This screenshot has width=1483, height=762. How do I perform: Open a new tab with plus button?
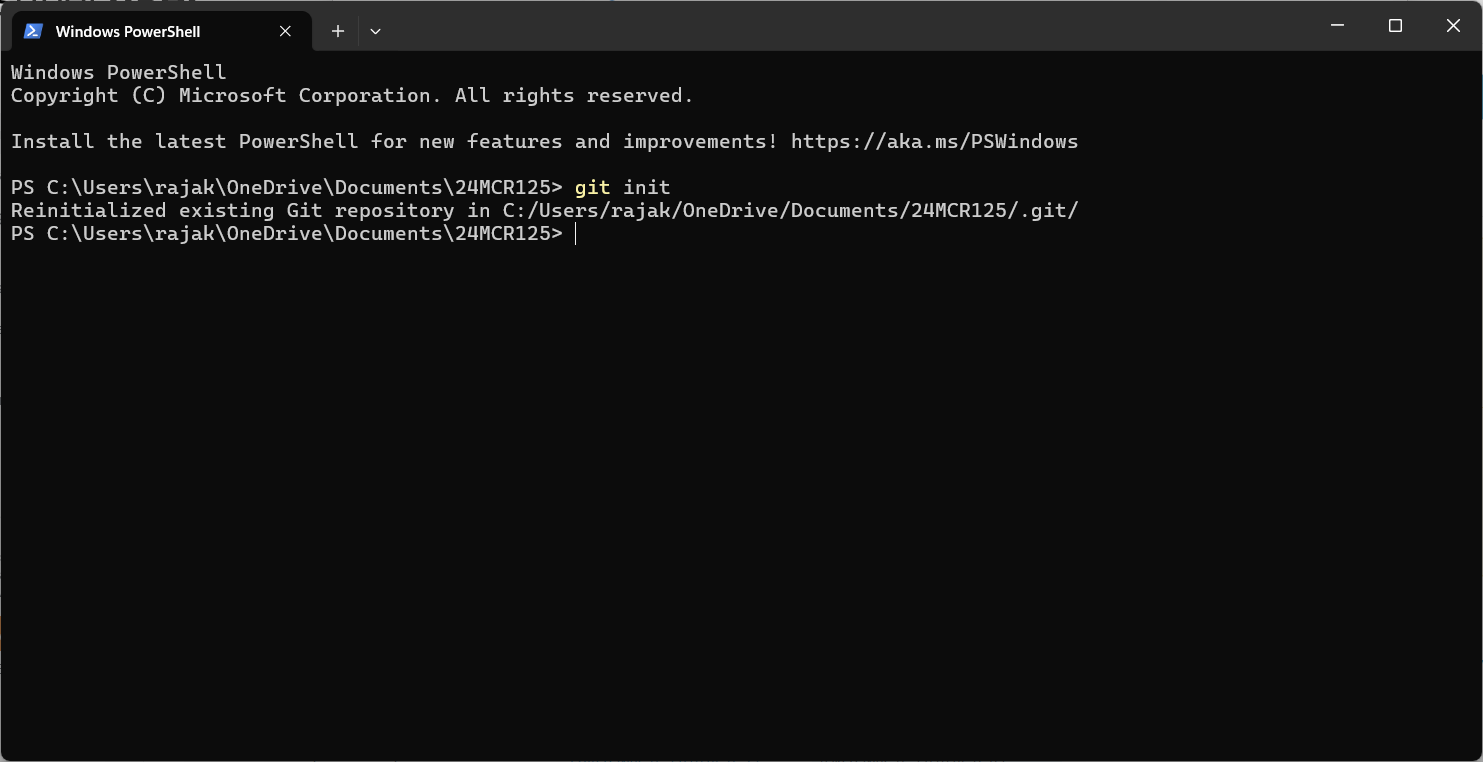(x=338, y=31)
